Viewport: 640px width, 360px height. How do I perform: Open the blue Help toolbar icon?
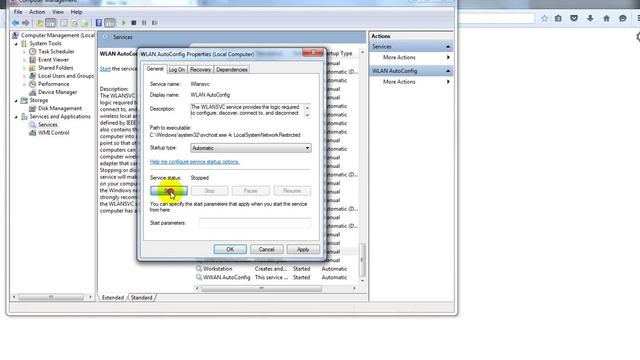click(99, 23)
